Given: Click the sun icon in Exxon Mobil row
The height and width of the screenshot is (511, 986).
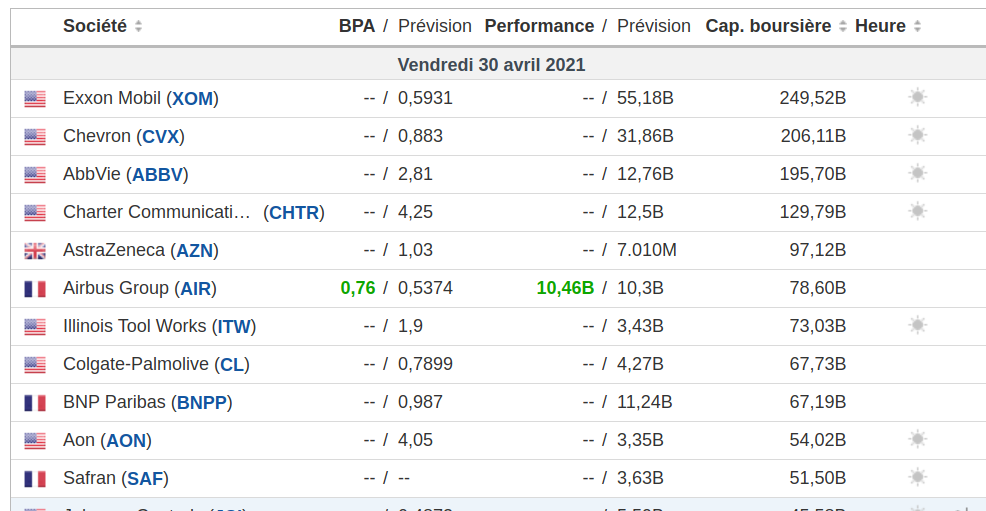Looking at the screenshot, I should [x=917, y=97].
